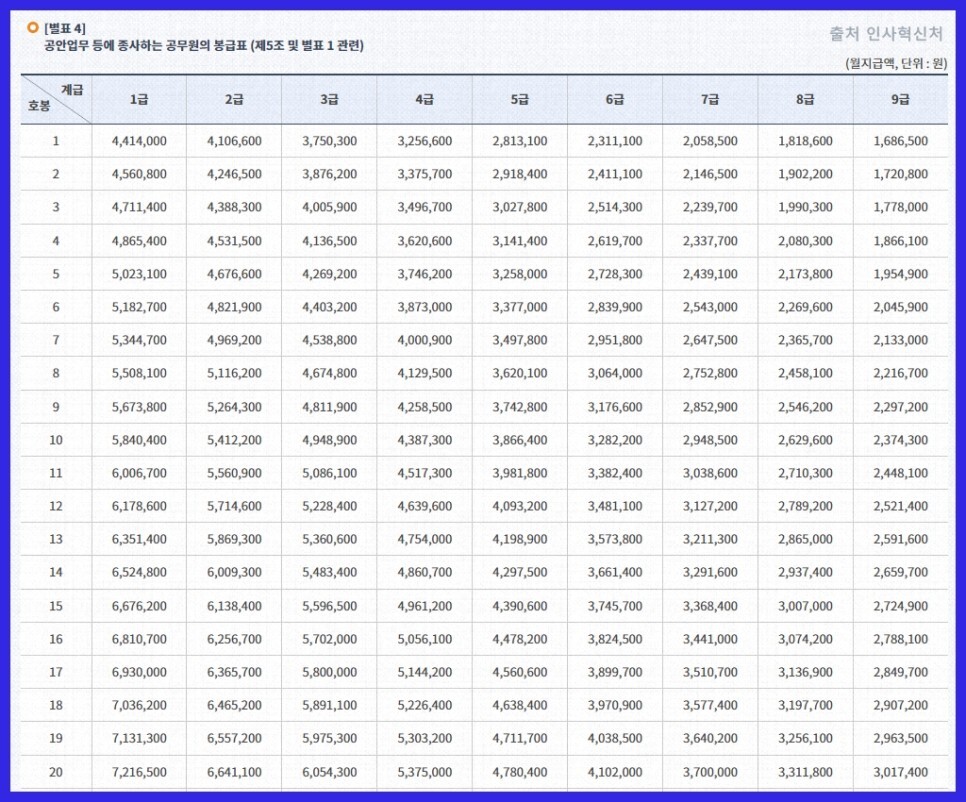Viewport: 966px width, 802px height.
Task: Click the value 2,045,900
Action: click(900, 307)
